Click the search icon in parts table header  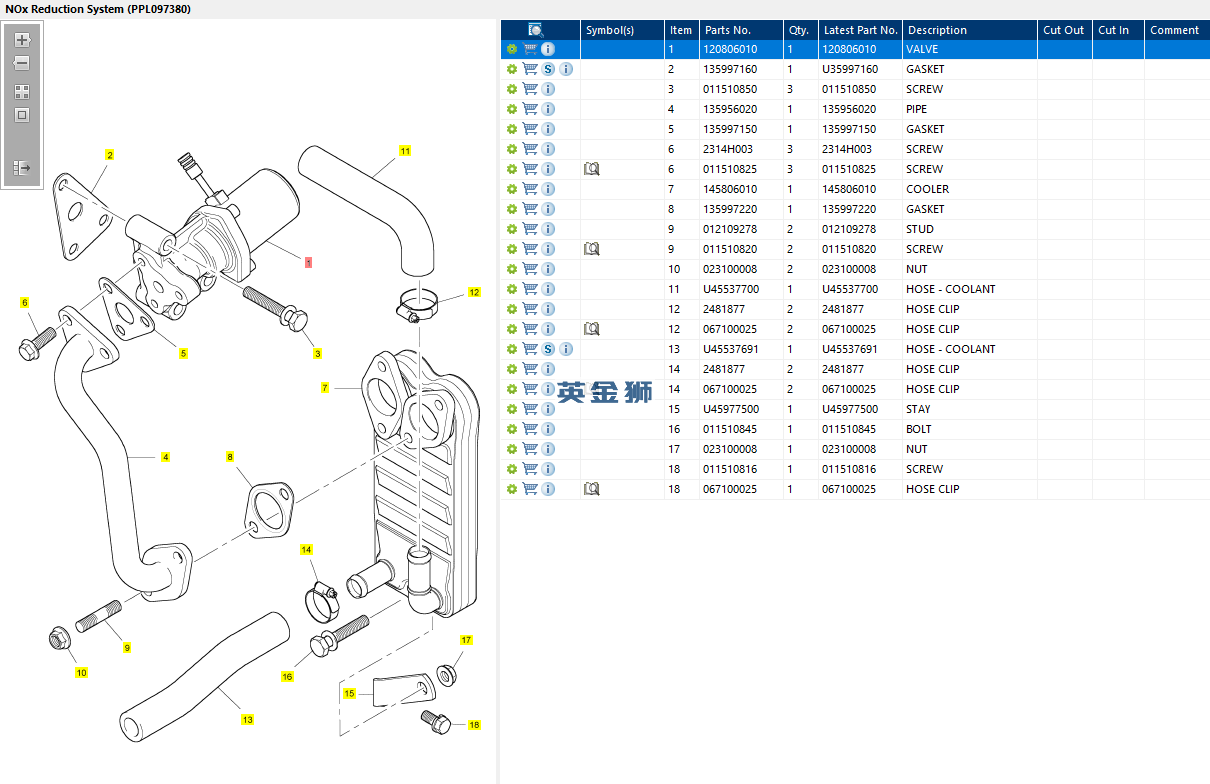[535, 30]
